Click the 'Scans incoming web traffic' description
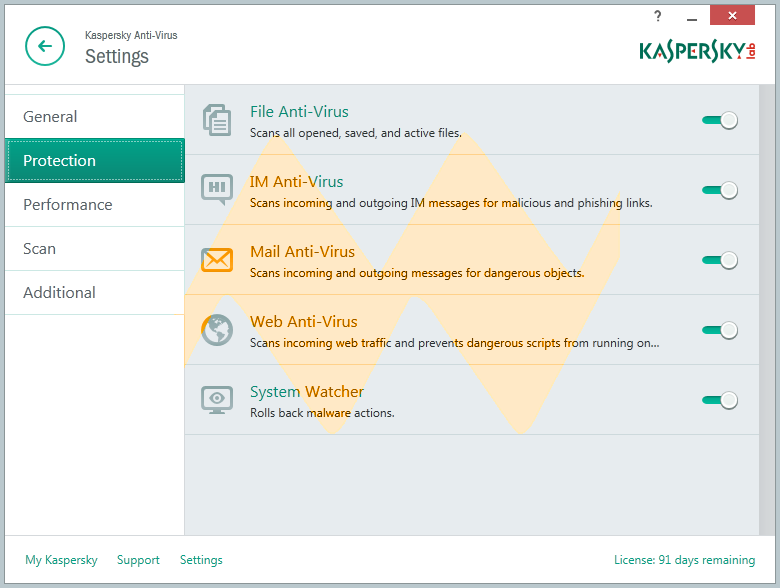The image size is (780, 588). pyautogui.click(x=455, y=343)
